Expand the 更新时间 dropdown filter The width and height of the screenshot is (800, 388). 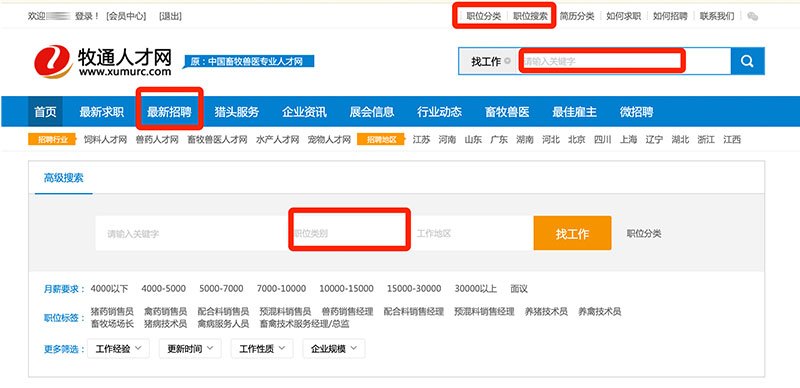[190, 349]
